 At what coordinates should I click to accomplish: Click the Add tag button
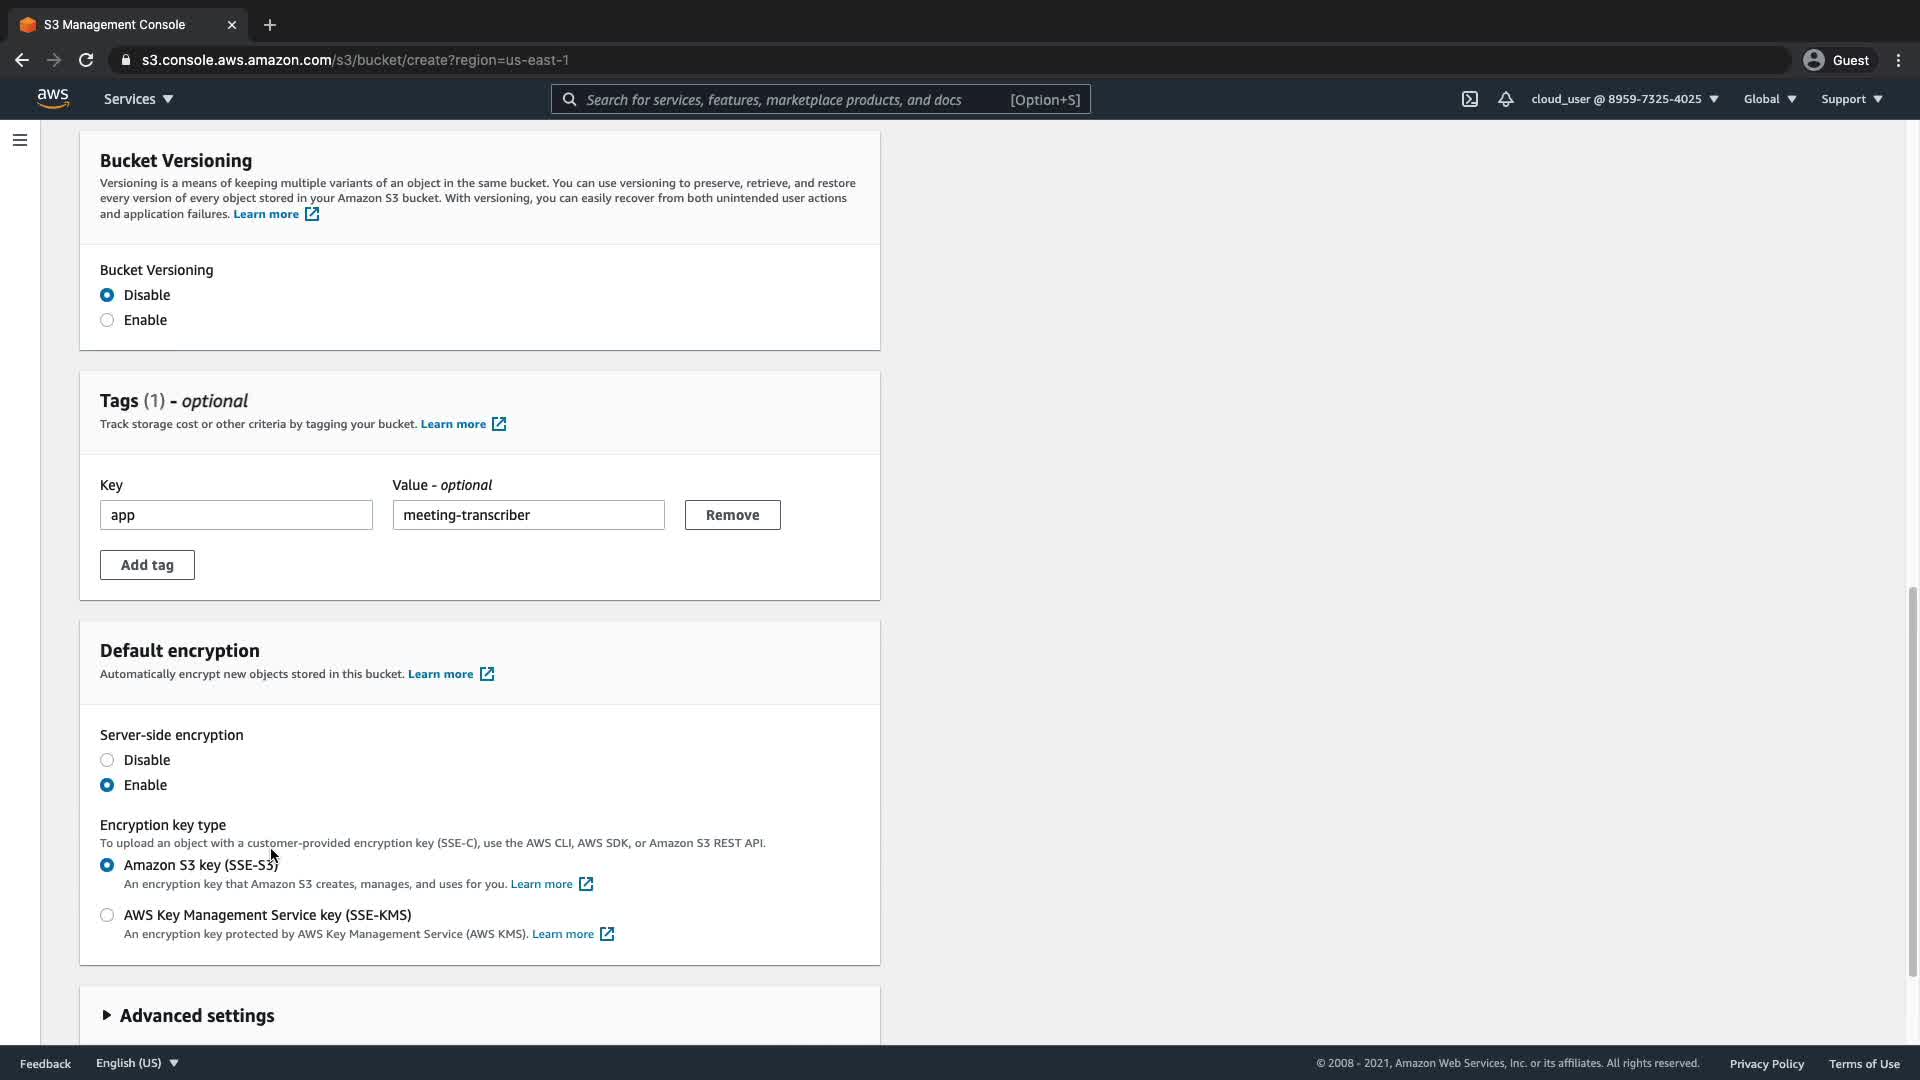147,565
